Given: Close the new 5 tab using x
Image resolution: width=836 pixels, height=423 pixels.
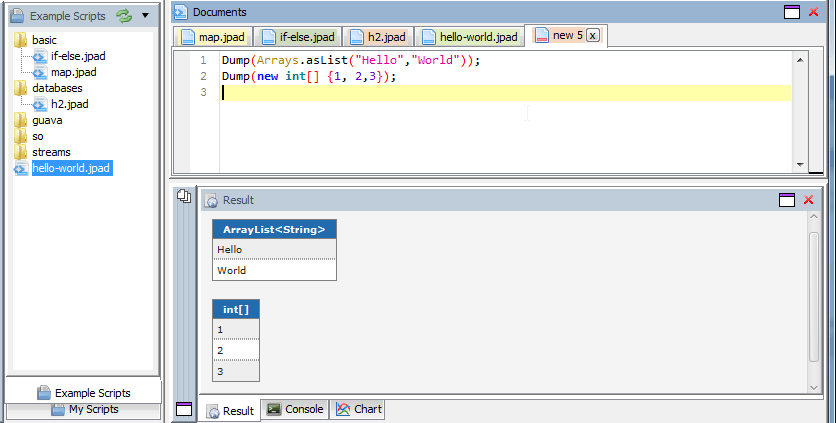Looking at the screenshot, I should [x=592, y=36].
